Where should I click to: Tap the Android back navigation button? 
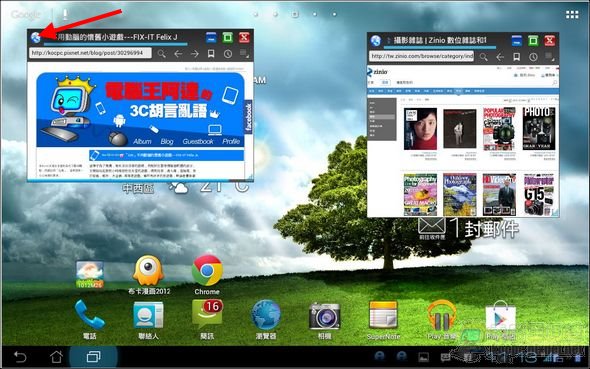[20, 356]
